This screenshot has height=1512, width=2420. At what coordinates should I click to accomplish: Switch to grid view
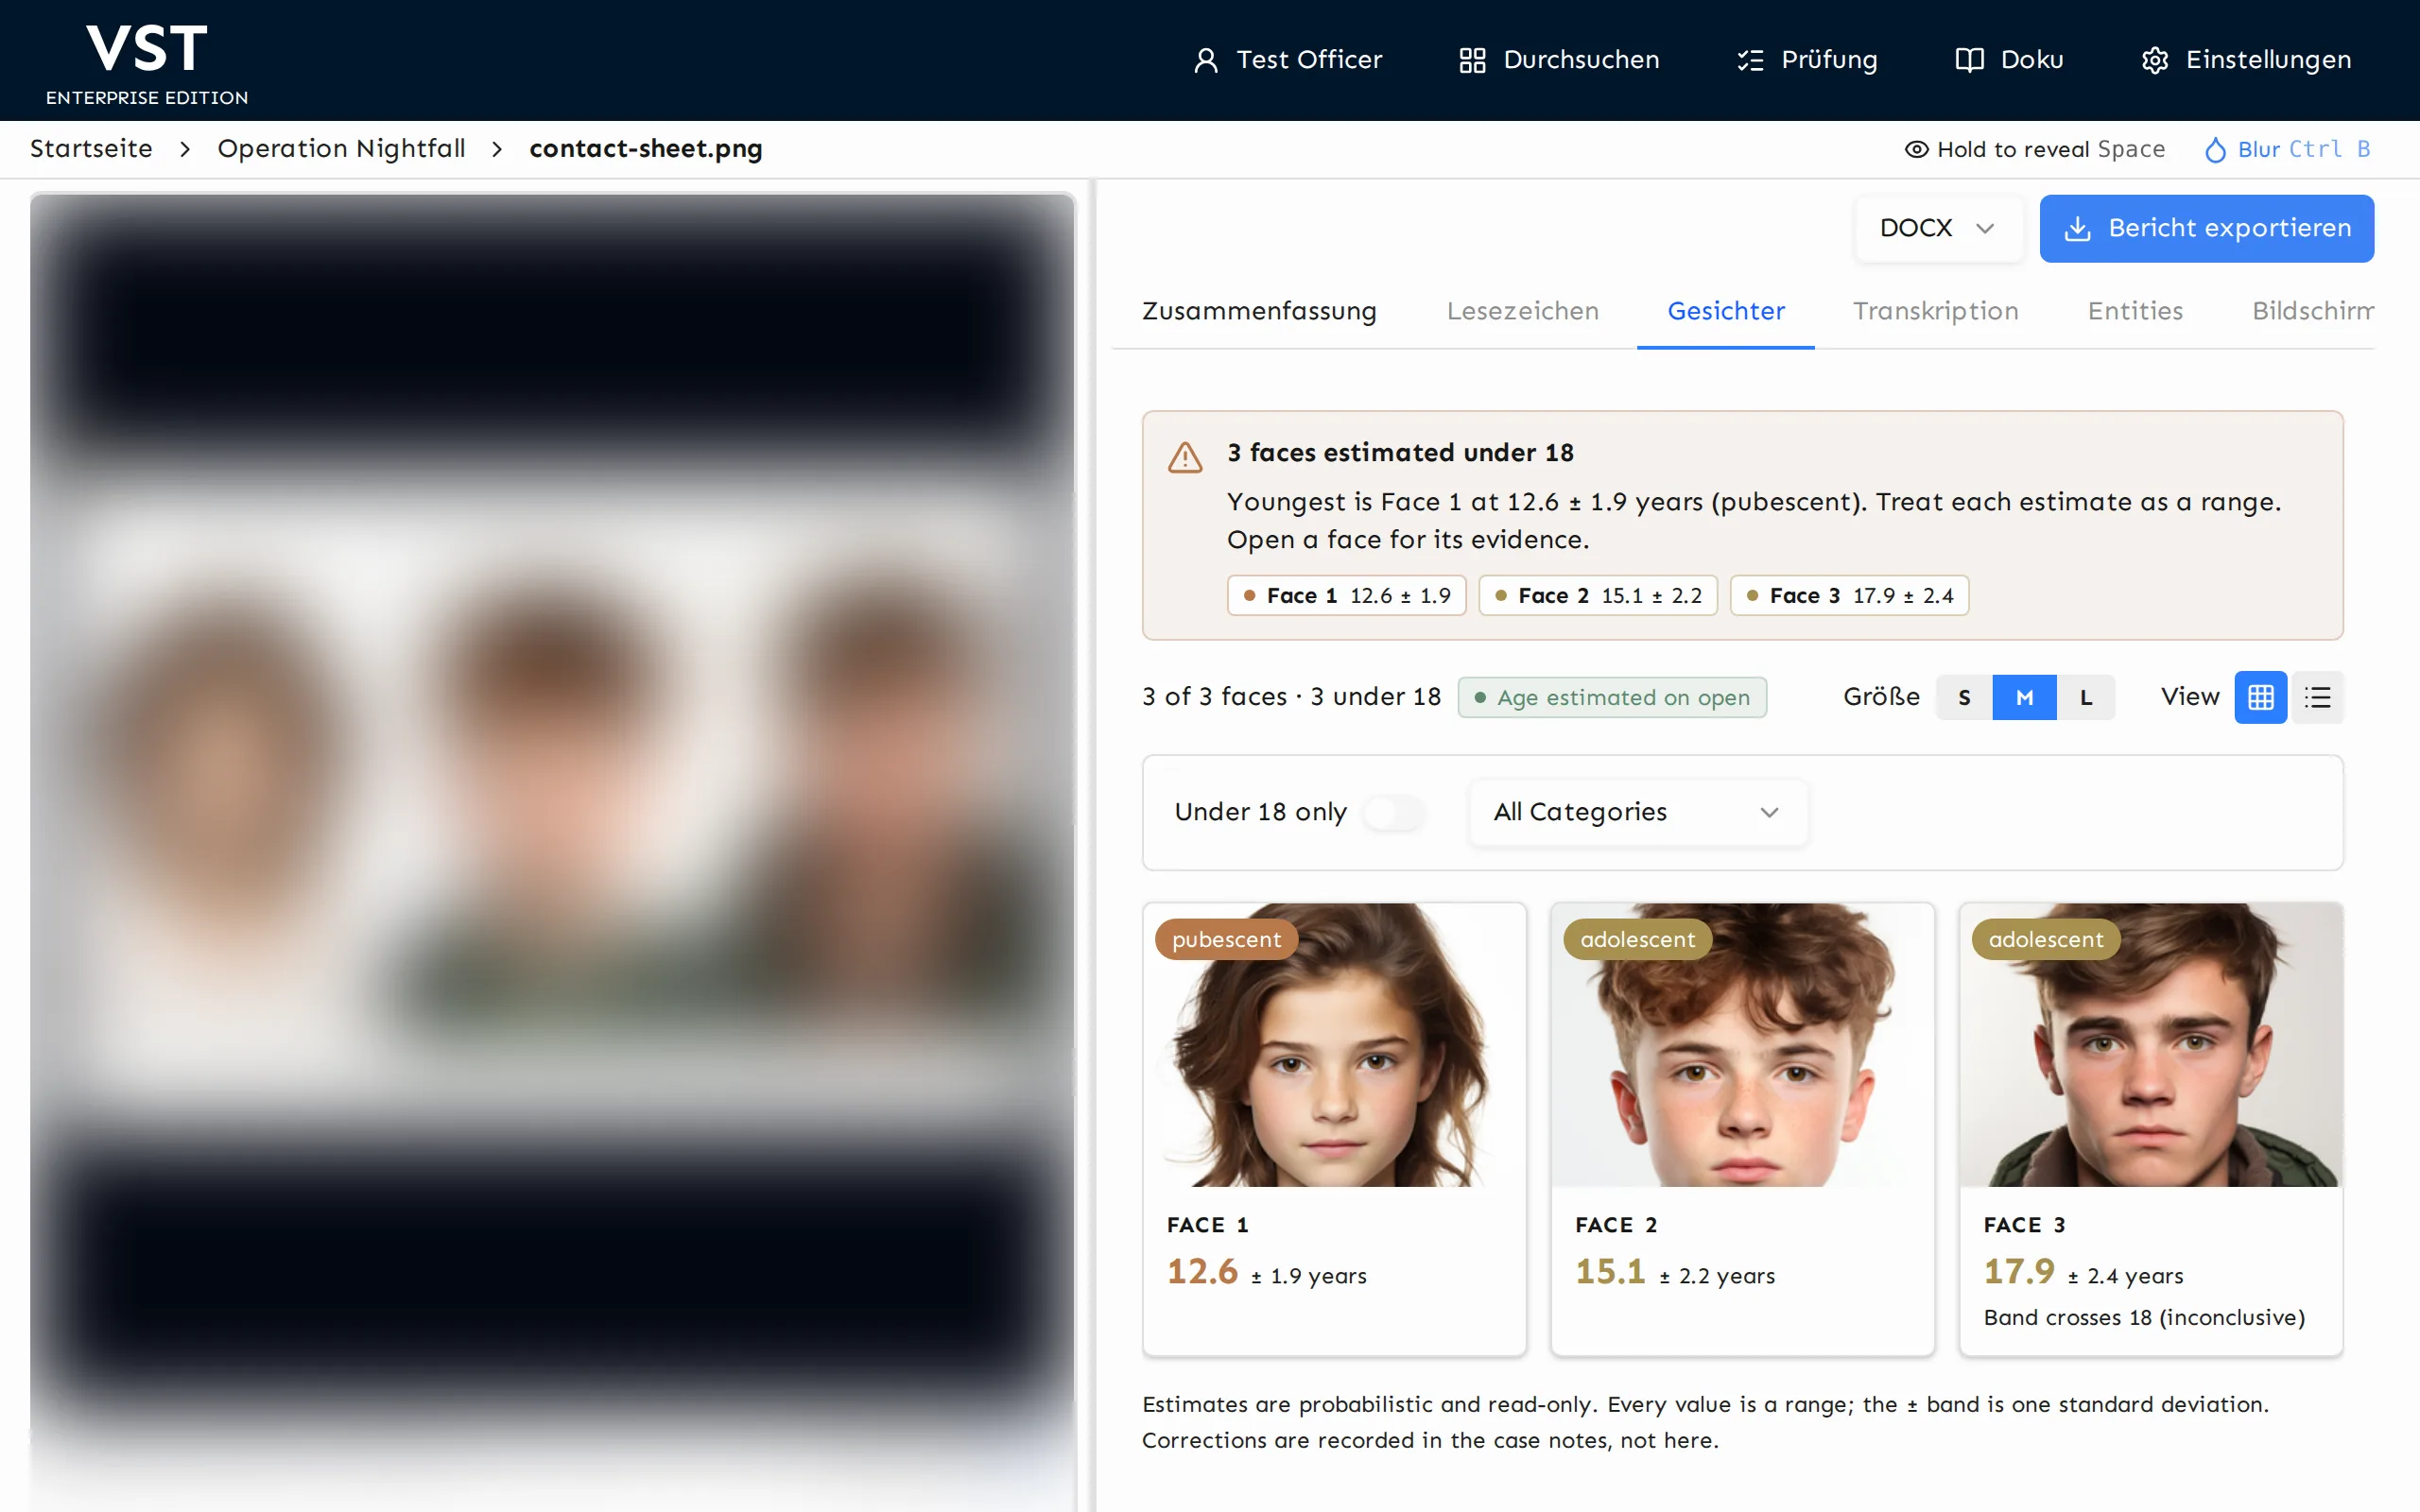(x=2261, y=697)
